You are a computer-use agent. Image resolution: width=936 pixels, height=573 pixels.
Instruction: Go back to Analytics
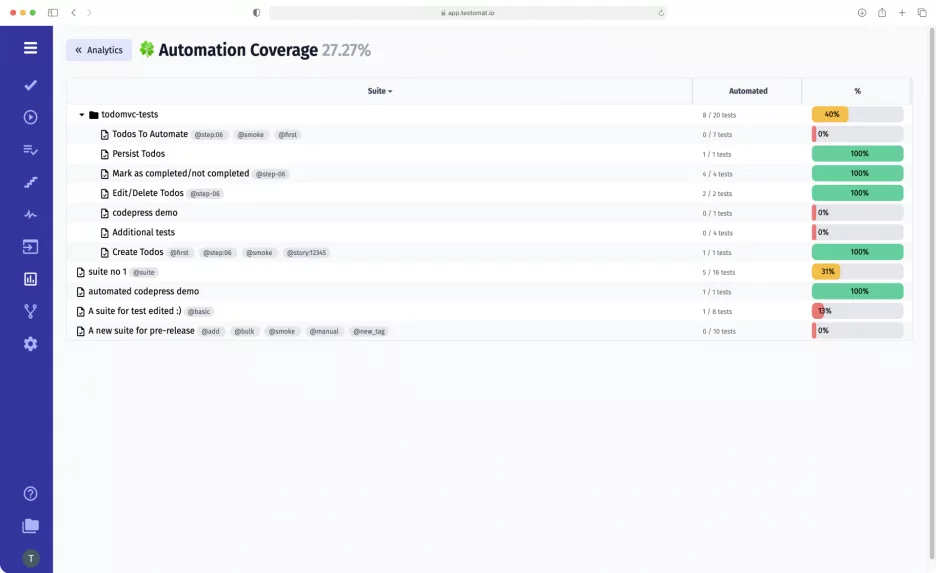click(x=99, y=50)
